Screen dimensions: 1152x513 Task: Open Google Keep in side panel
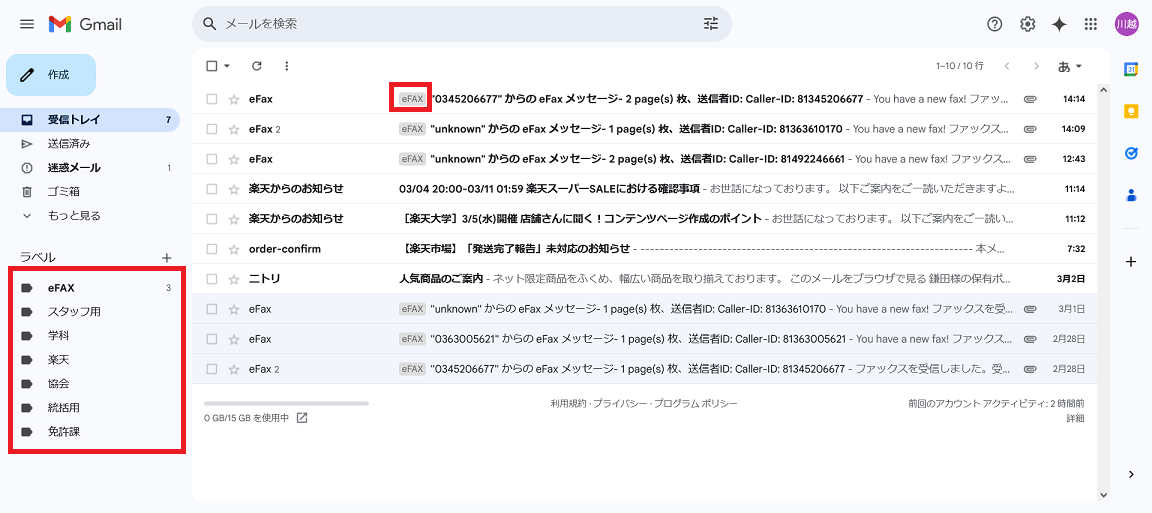[x=1131, y=111]
